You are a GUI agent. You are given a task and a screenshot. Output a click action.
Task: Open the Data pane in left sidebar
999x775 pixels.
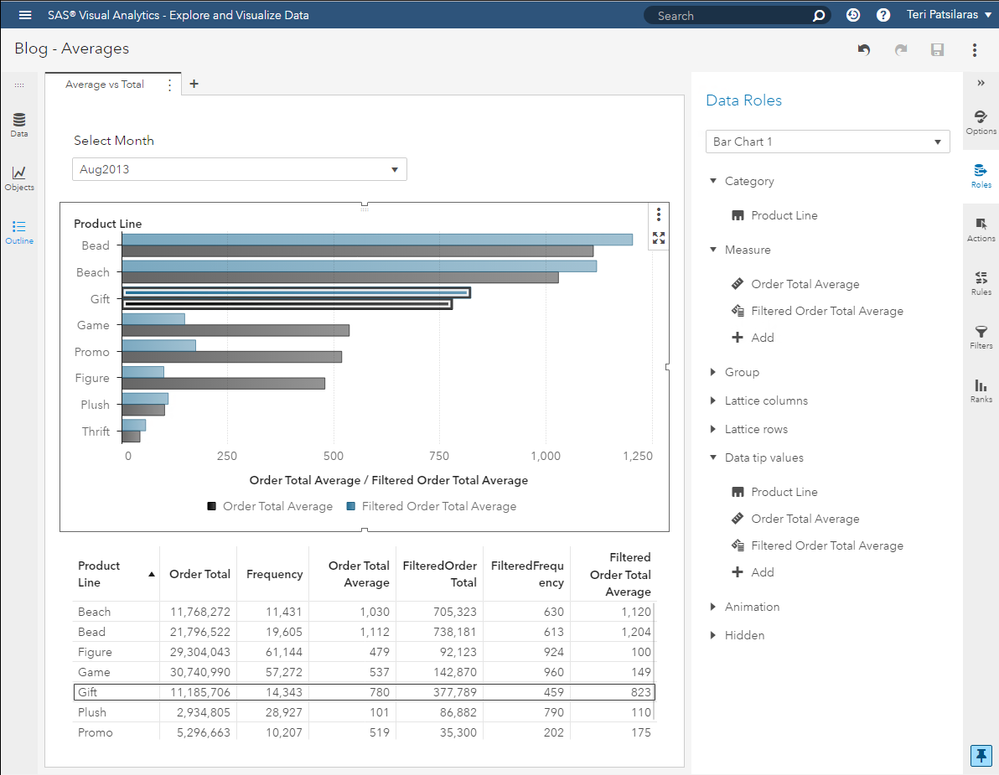tap(19, 125)
